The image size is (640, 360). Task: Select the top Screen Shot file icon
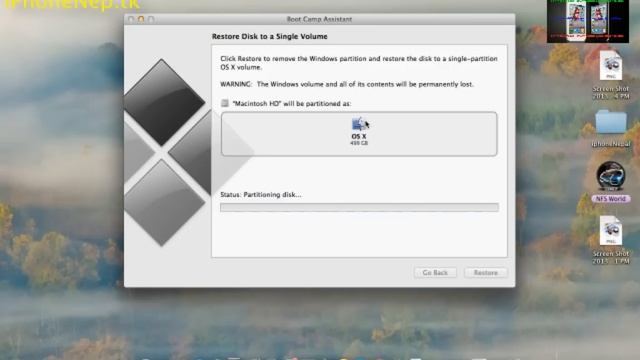tap(611, 66)
